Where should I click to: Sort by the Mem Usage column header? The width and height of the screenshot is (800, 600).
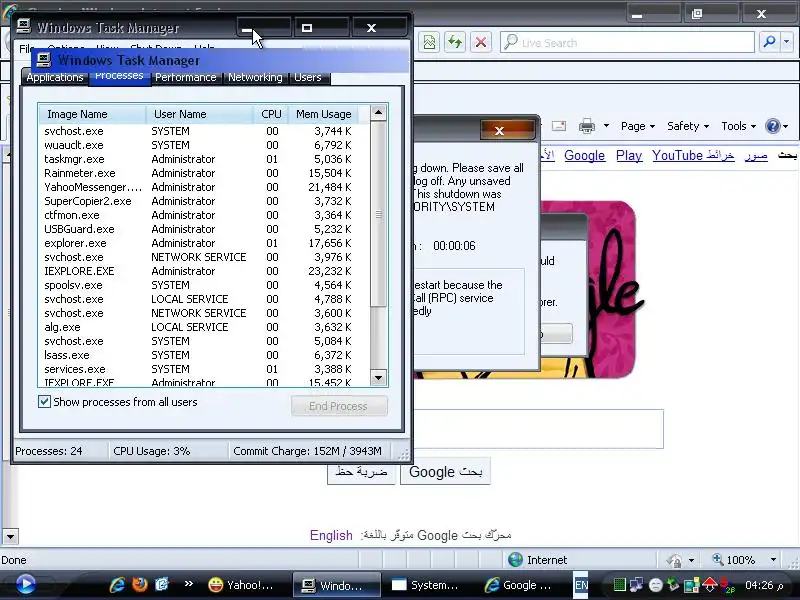point(323,114)
